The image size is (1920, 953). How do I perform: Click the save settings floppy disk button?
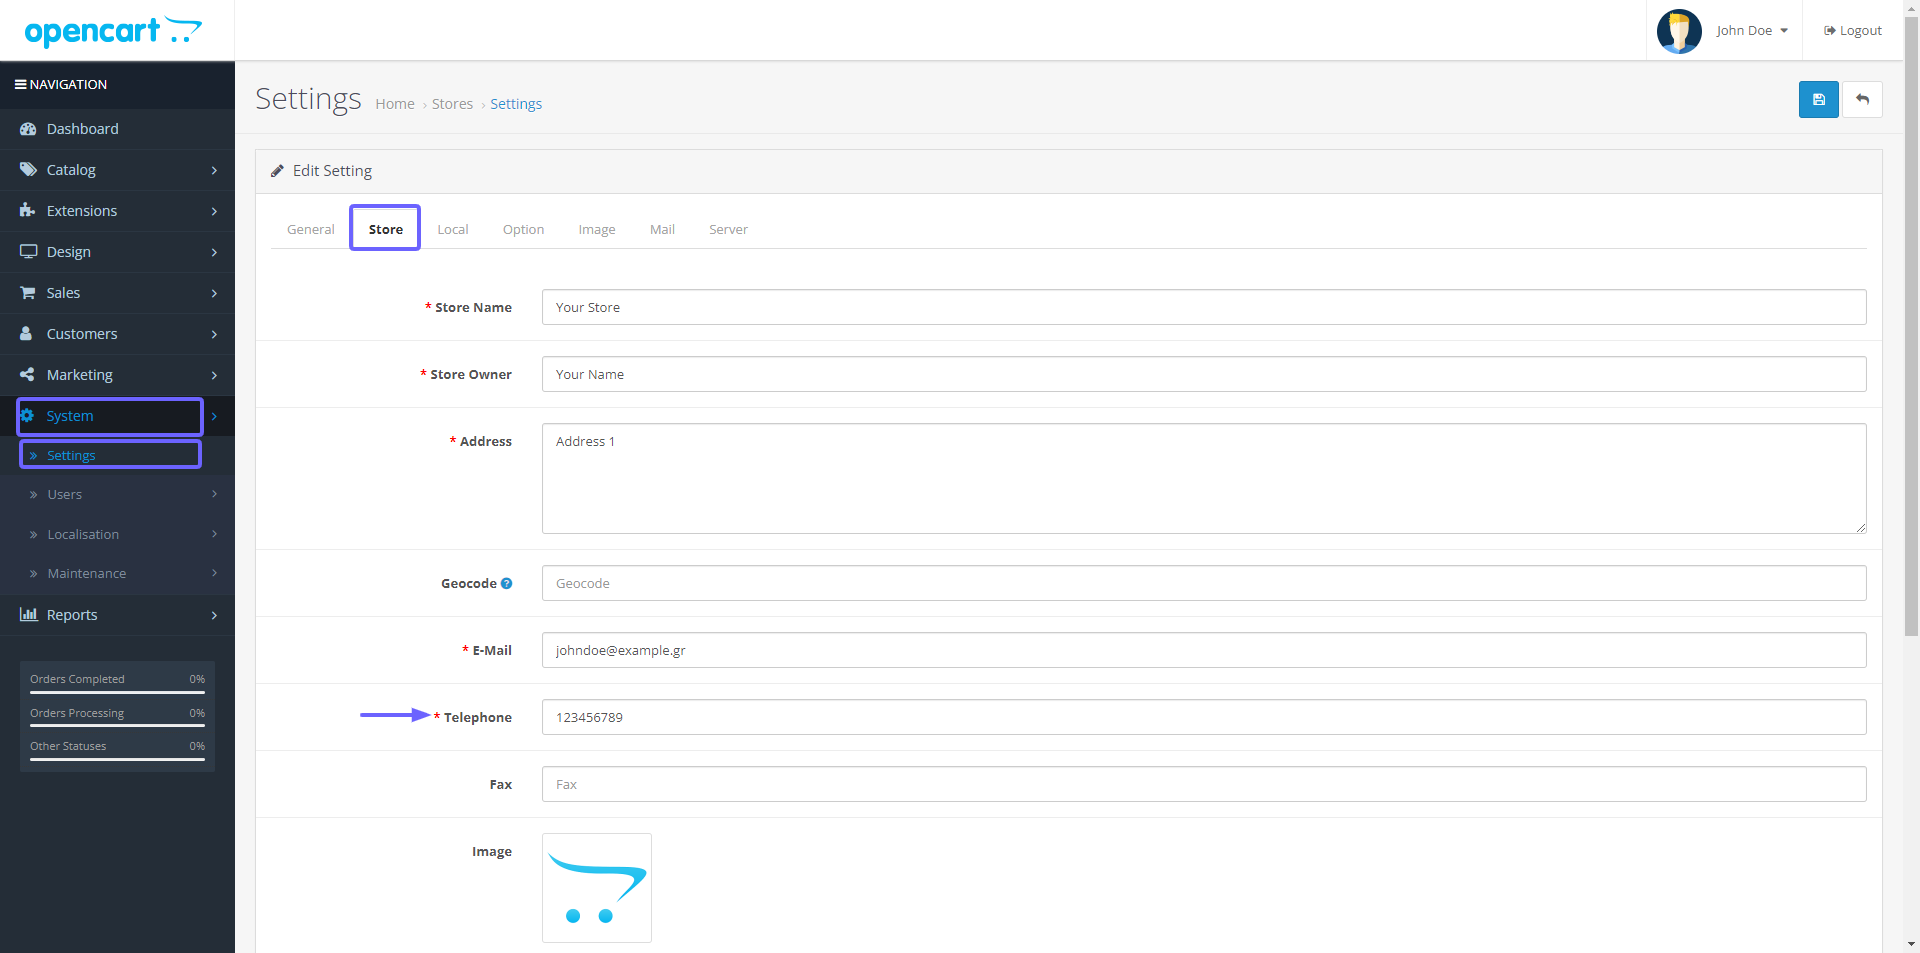pos(1818,100)
